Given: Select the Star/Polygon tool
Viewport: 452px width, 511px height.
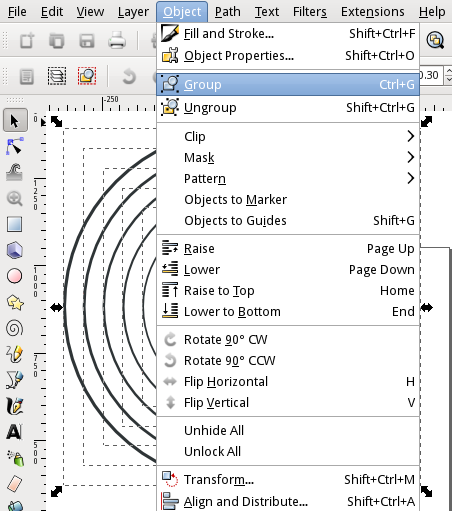Looking at the screenshot, I should click(x=15, y=303).
